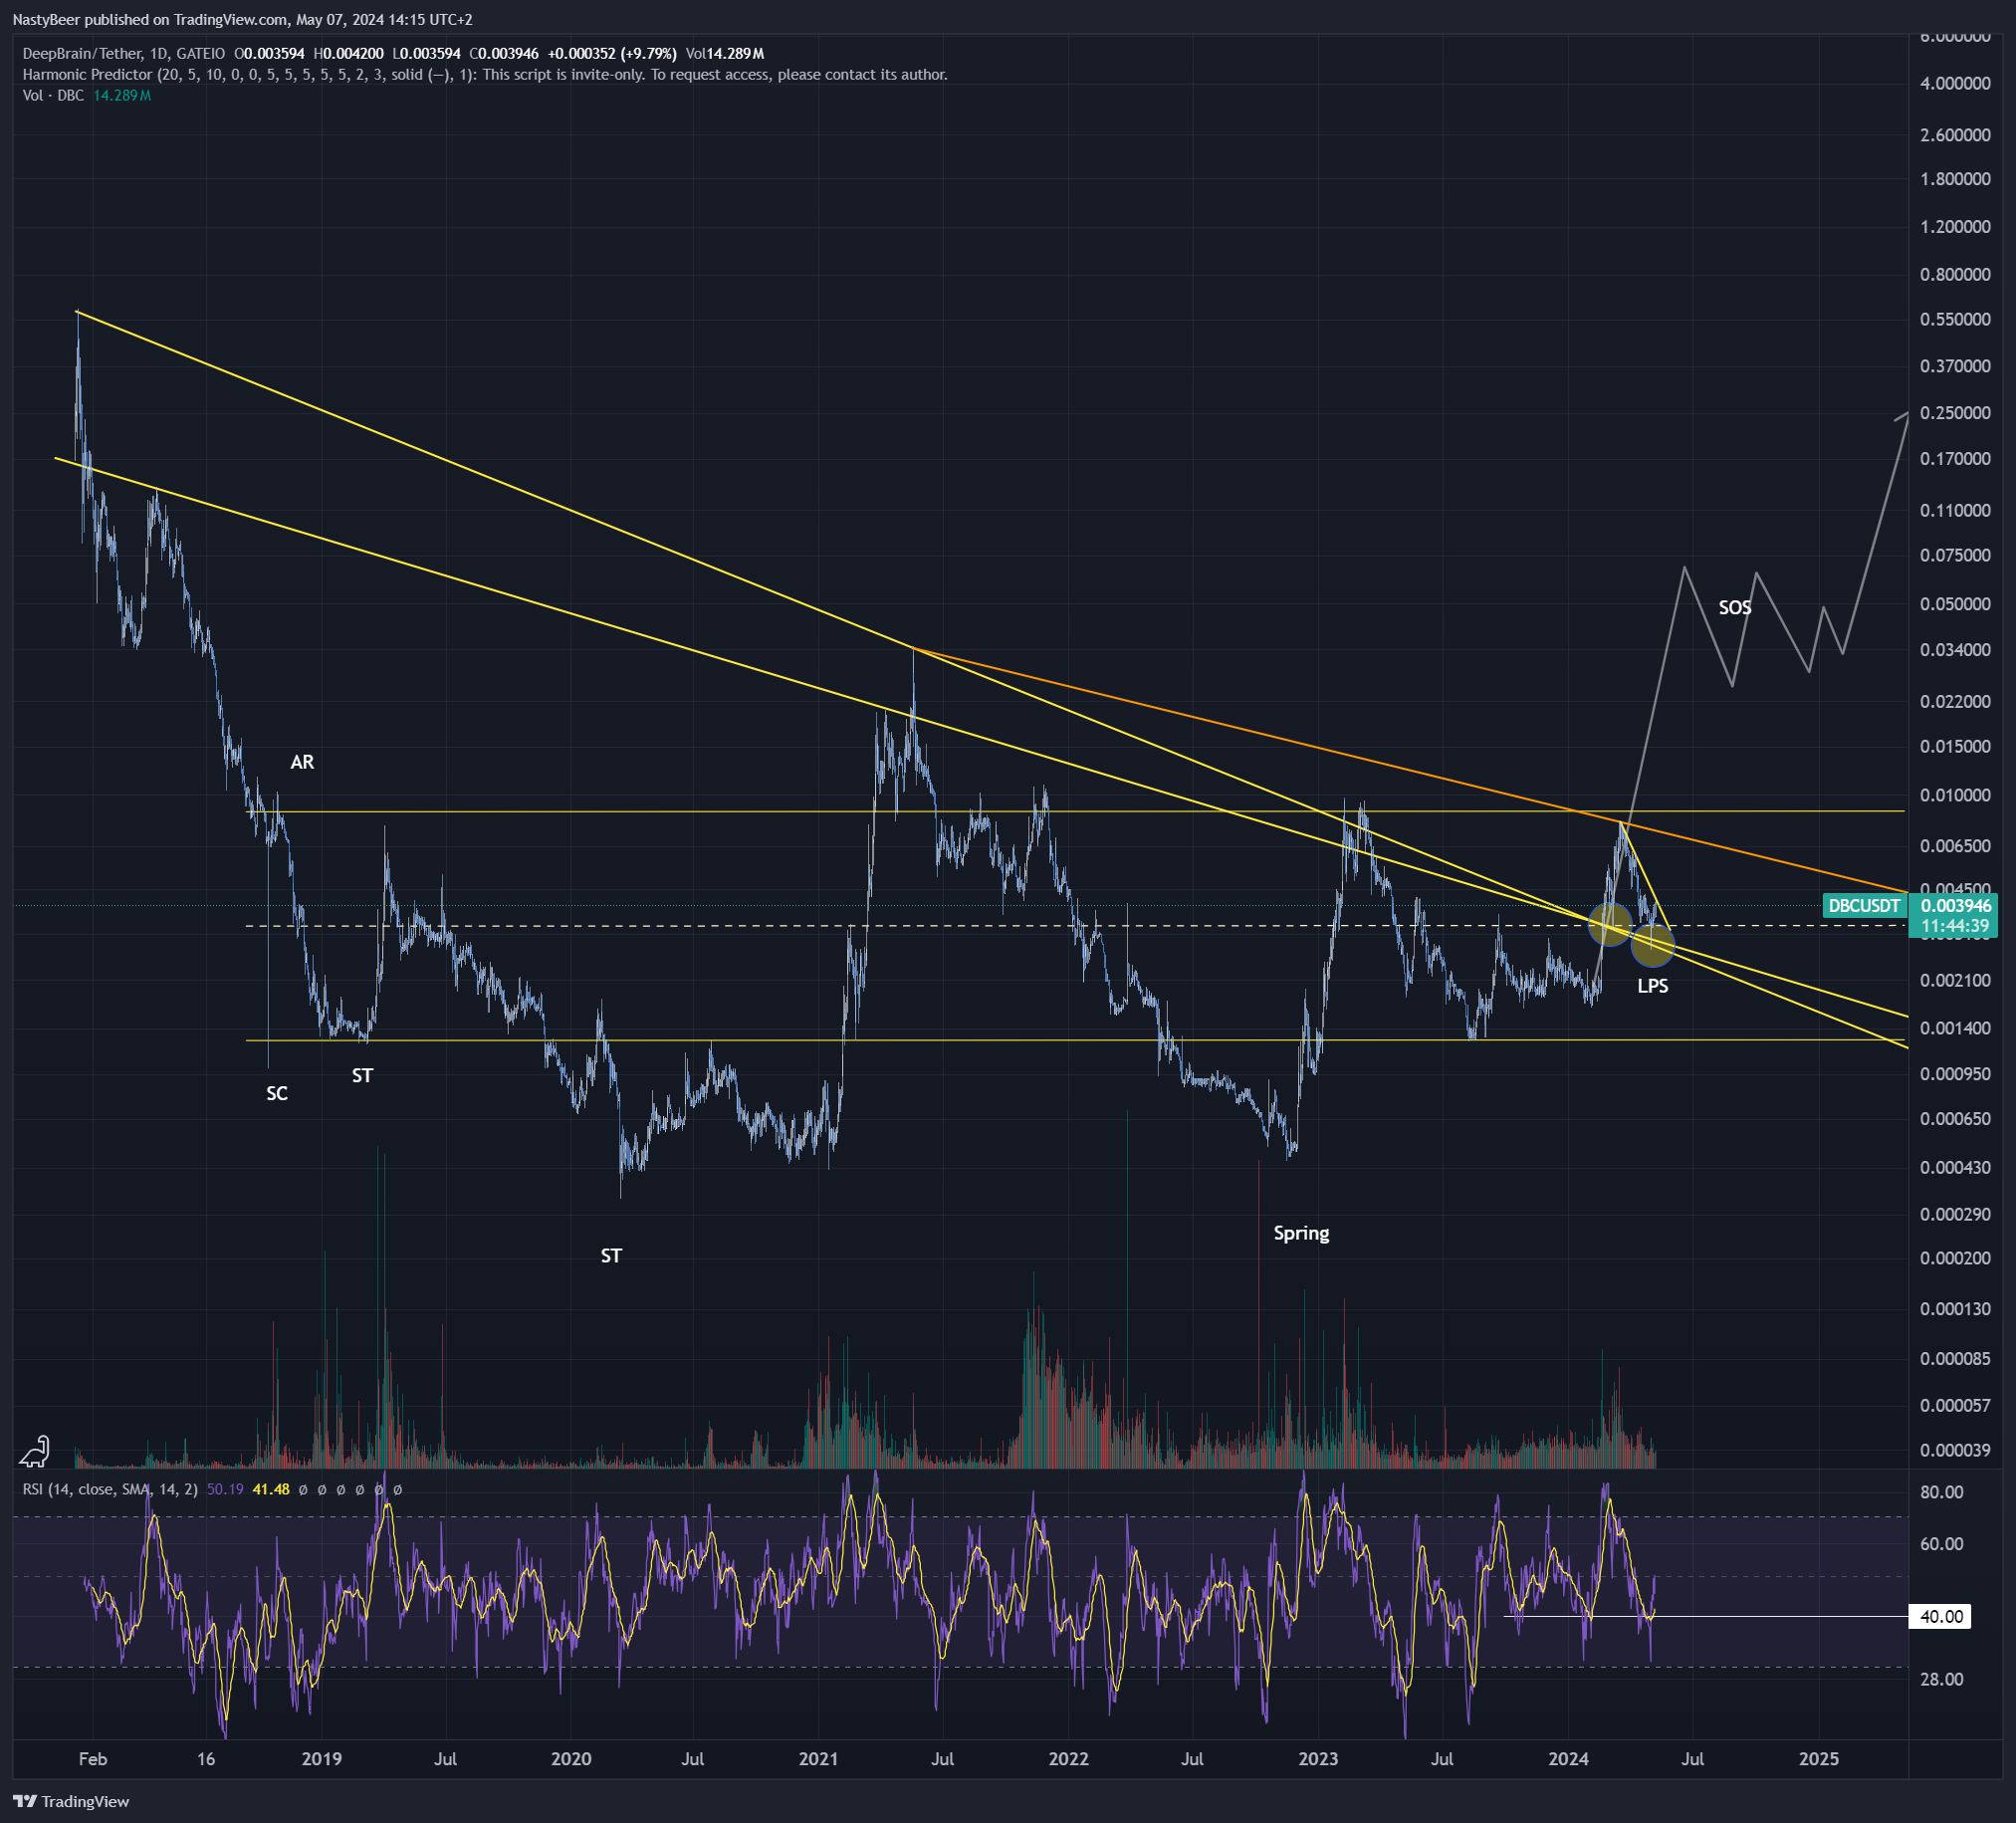This screenshot has width=2016, height=1823.
Task: Select the LPS annotation label
Action: tap(1652, 985)
